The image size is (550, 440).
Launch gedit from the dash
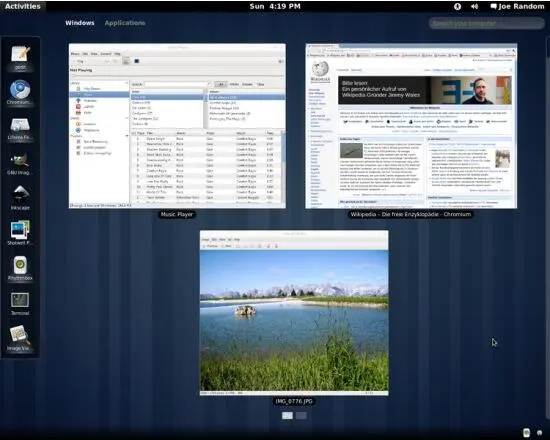[x=20, y=58]
